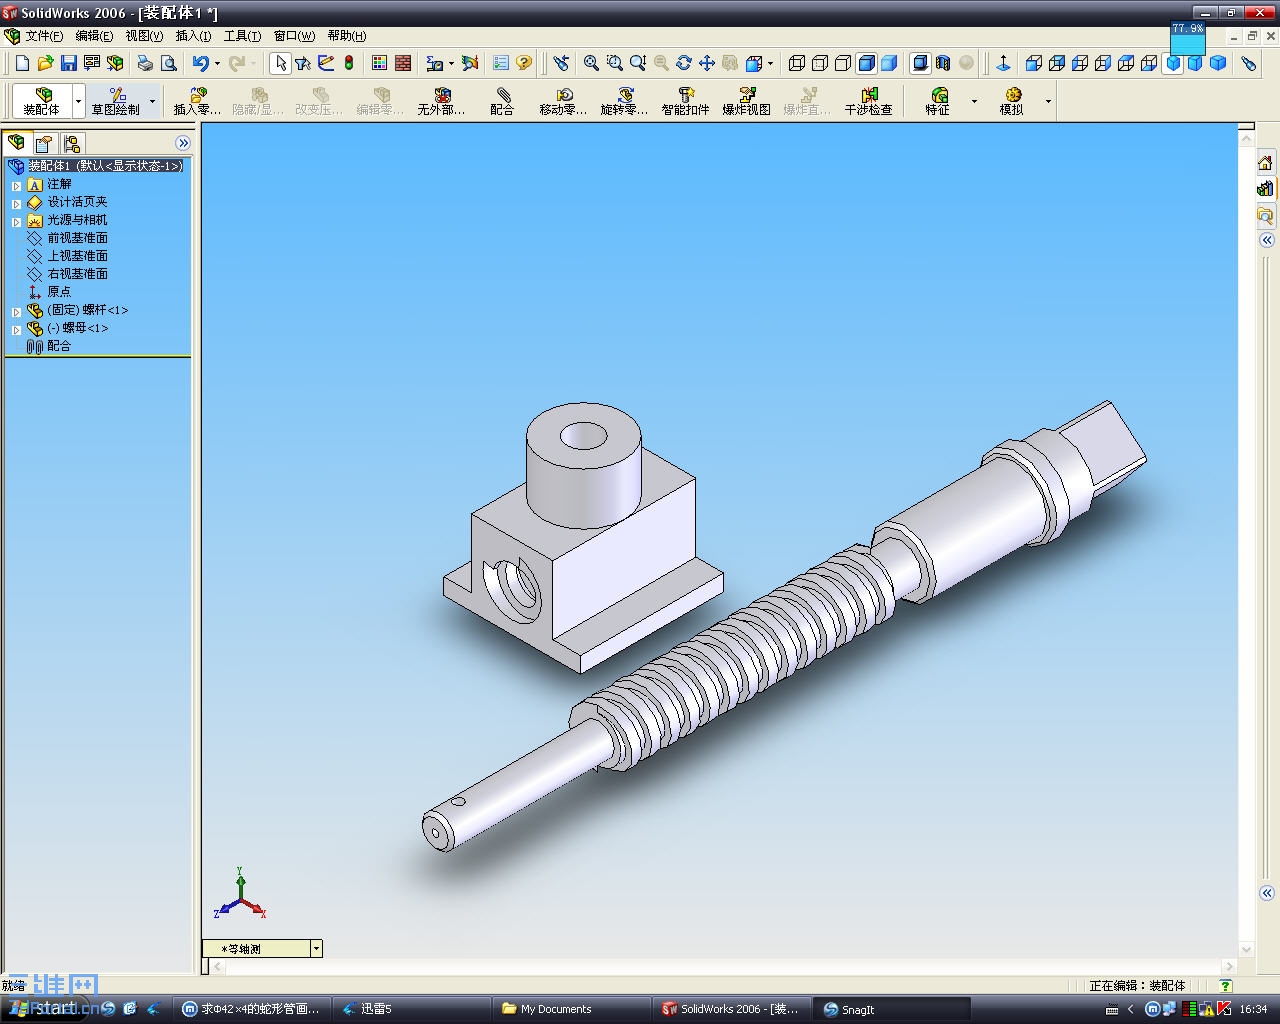1280x1024 pixels.
Task: Toggle Shadows in Shaded Mode
Action: pyautogui.click(x=920, y=63)
